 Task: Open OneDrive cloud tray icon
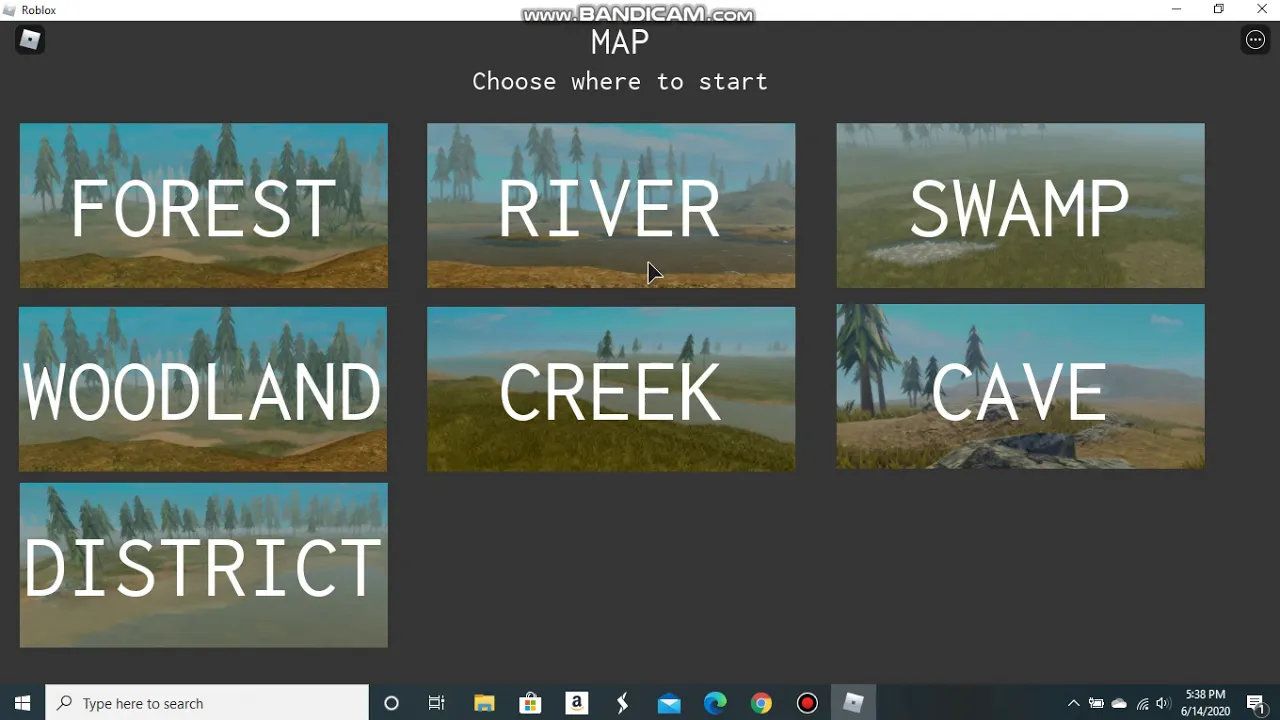click(x=1119, y=703)
